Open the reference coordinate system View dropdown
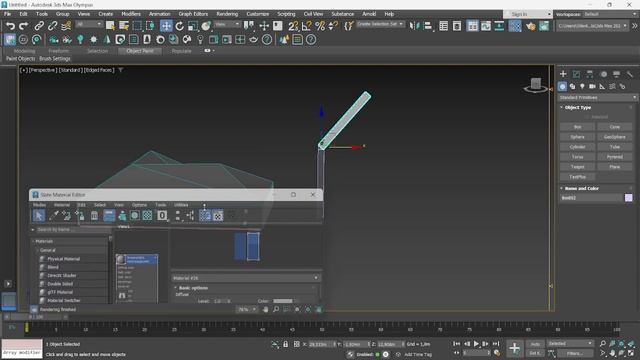This screenshot has width=640, height=360. tap(227, 24)
